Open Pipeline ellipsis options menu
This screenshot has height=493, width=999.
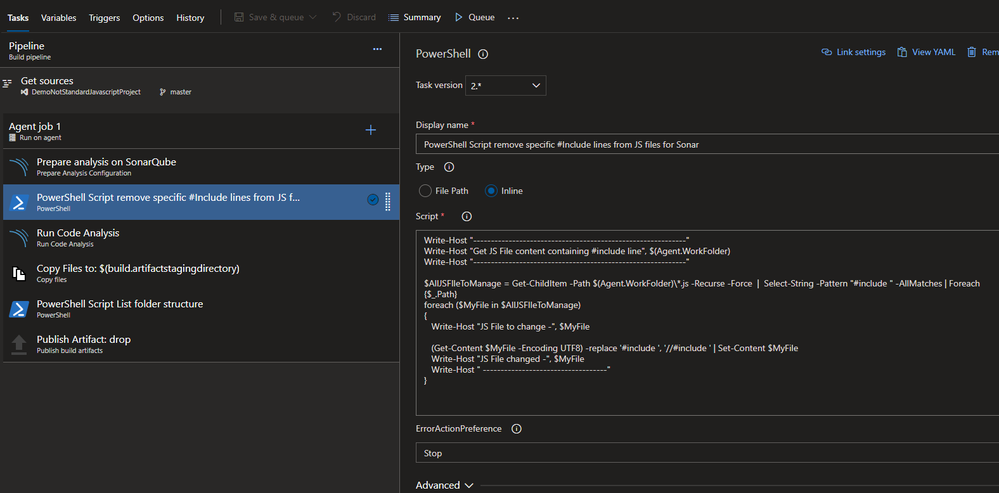tap(377, 49)
